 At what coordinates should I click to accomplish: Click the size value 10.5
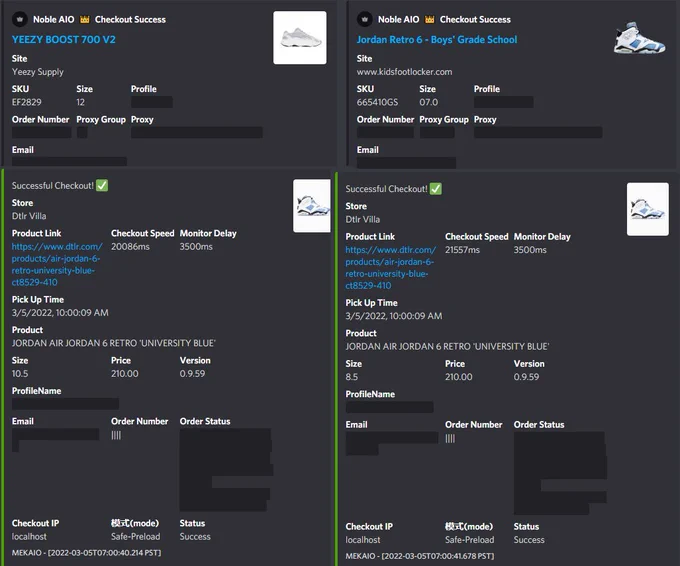tap(20, 374)
